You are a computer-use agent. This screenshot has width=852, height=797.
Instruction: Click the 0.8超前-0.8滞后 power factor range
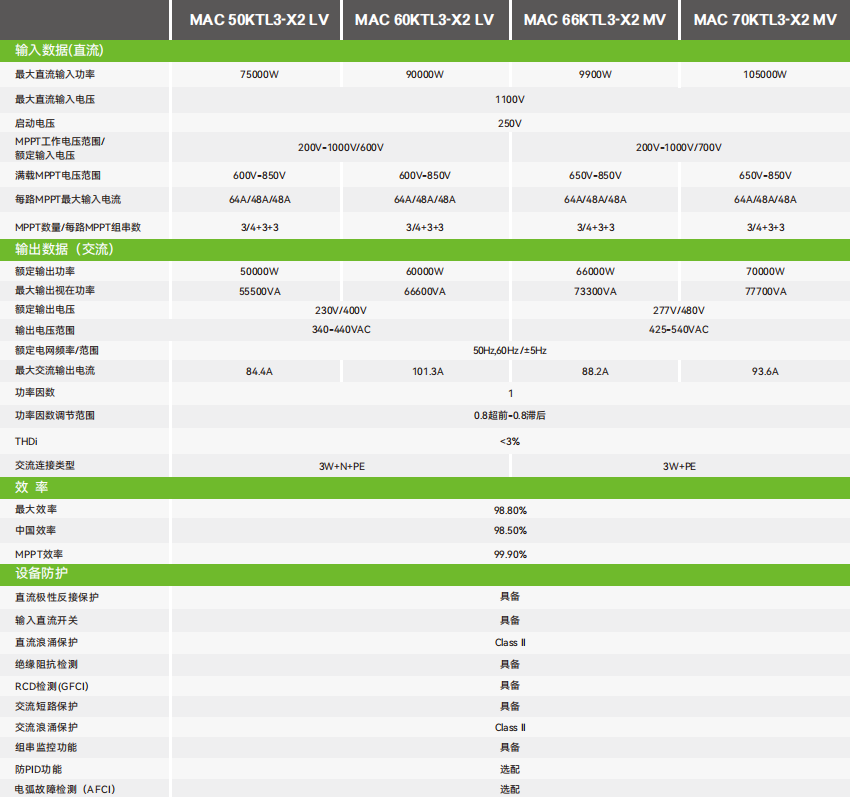510,416
